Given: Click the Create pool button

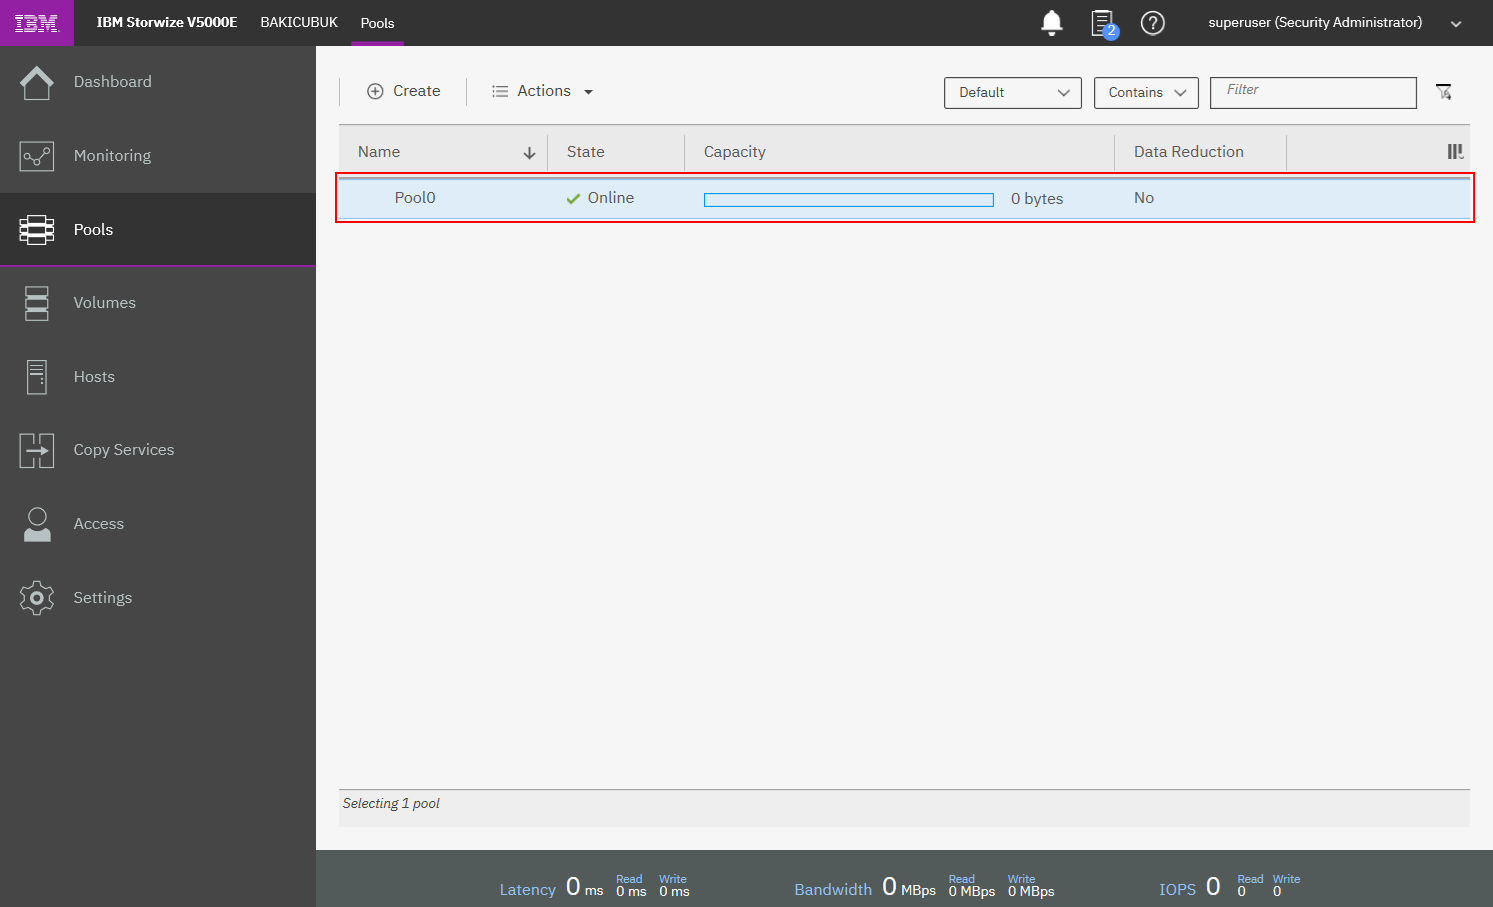Looking at the screenshot, I should [x=404, y=91].
